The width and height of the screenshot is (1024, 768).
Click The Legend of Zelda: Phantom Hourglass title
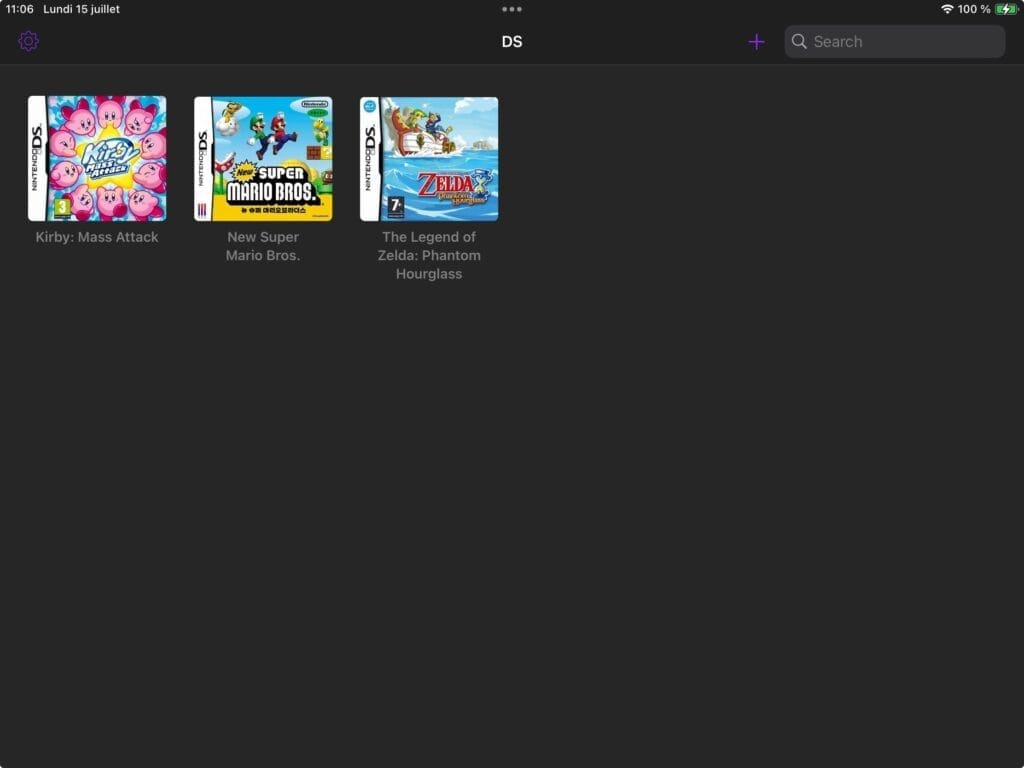[x=429, y=255]
